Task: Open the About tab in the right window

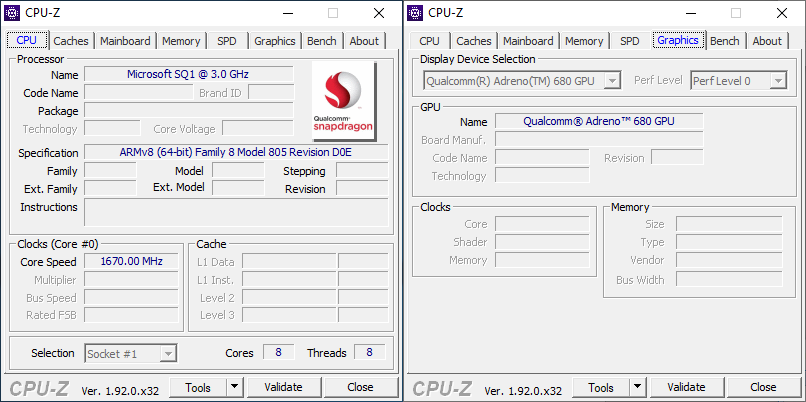Action: coord(767,41)
